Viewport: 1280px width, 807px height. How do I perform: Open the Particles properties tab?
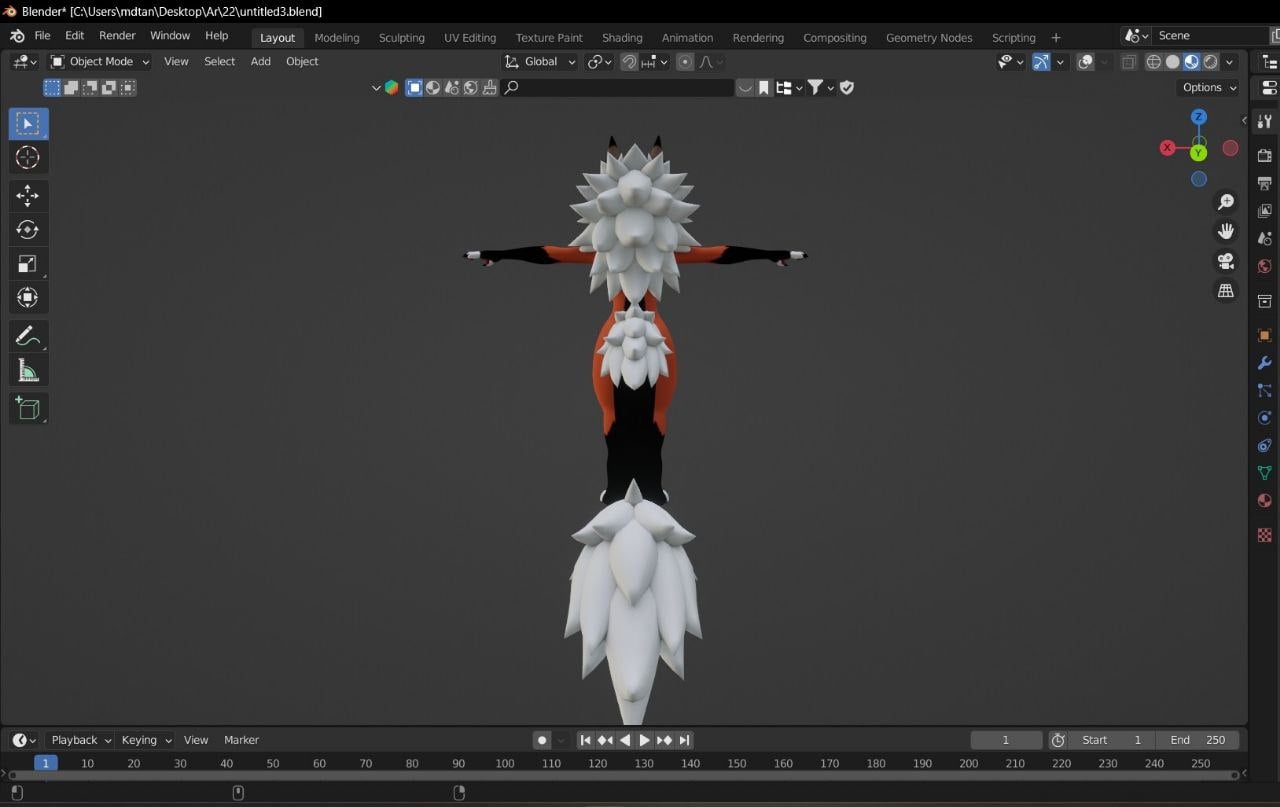pyautogui.click(x=1265, y=391)
